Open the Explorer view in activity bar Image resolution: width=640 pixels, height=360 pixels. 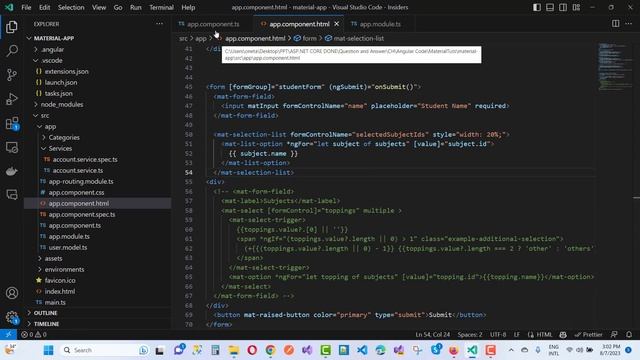coord(12,27)
